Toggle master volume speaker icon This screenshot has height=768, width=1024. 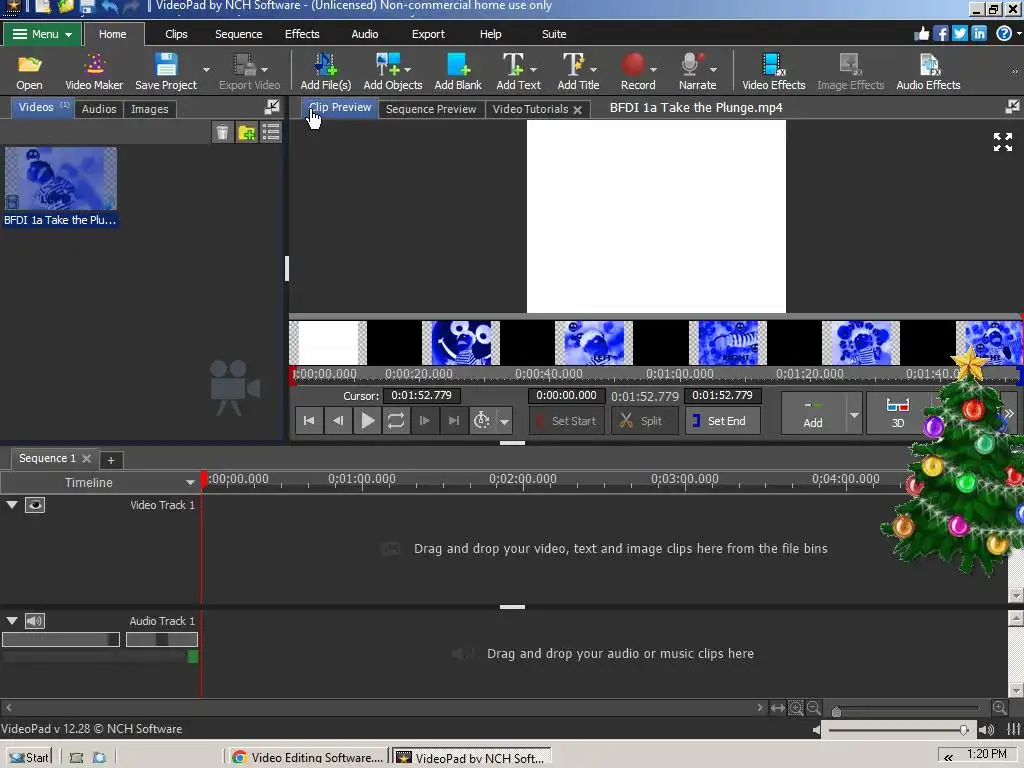click(x=986, y=729)
